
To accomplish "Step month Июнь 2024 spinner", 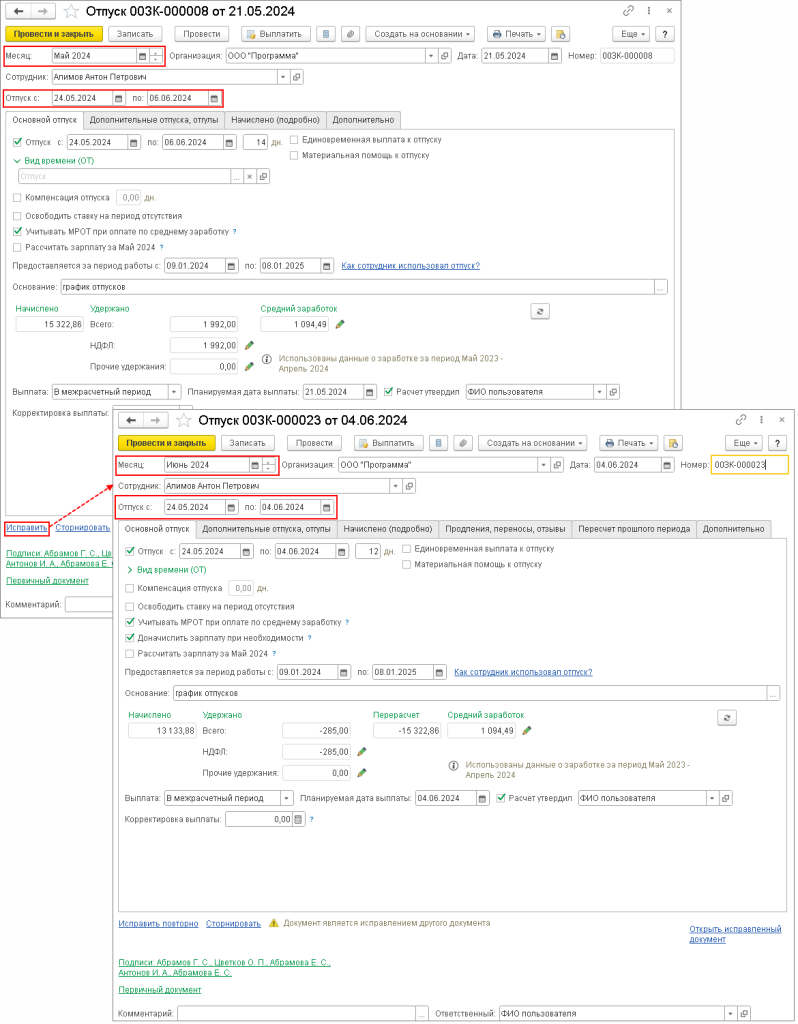I will (268, 465).
